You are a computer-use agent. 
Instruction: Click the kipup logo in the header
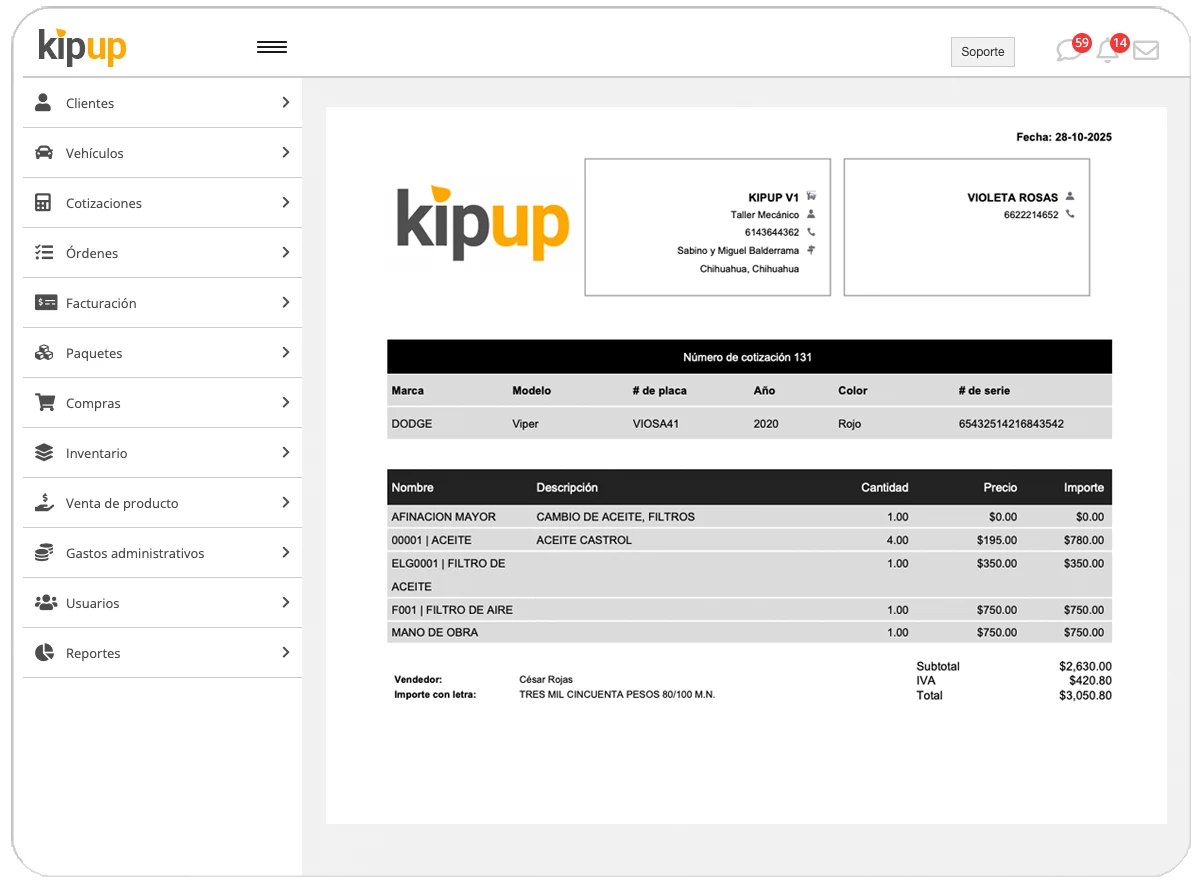click(81, 47)
